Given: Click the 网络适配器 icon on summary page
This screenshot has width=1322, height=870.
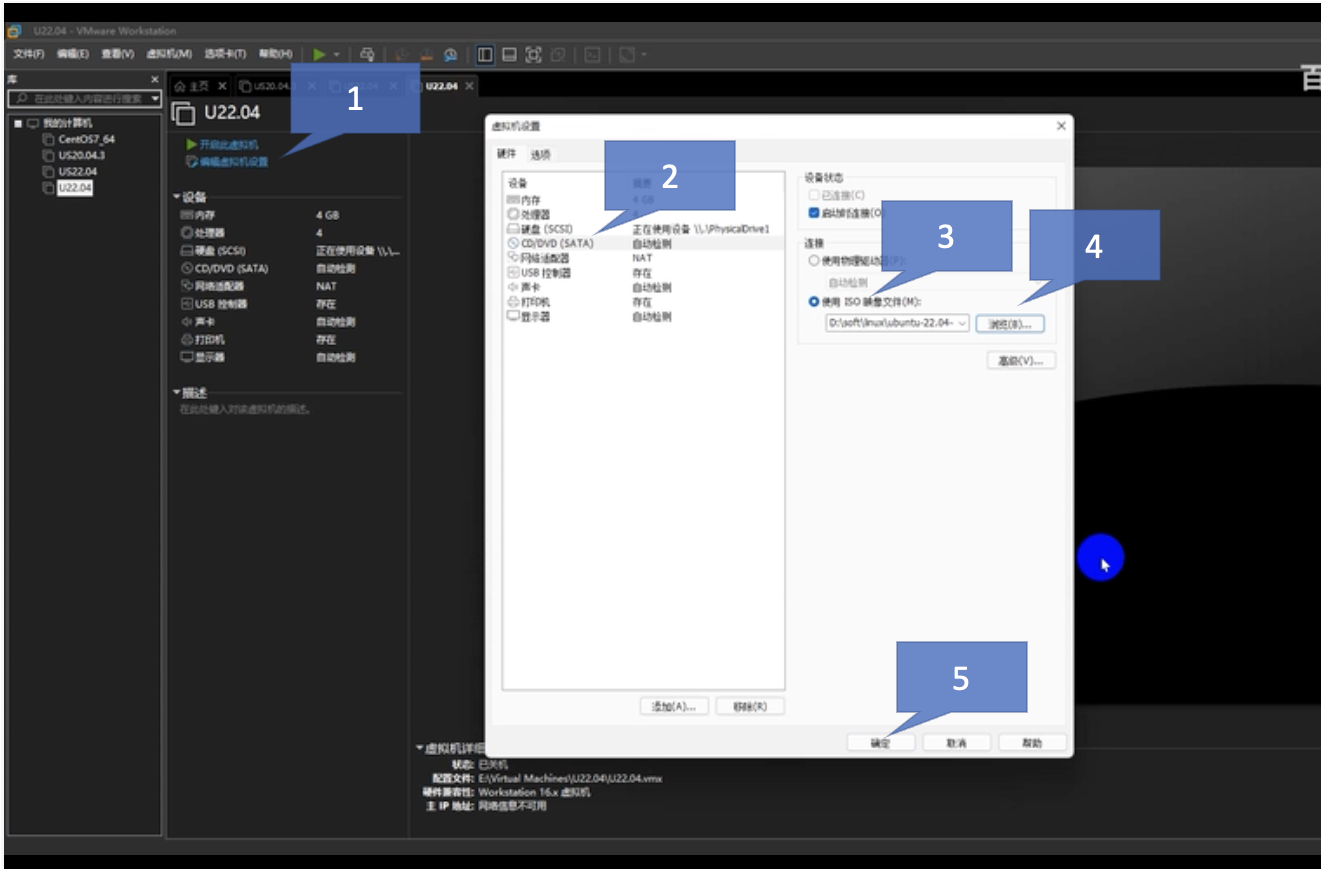Looking at the screenshot, I should (186, 286).
